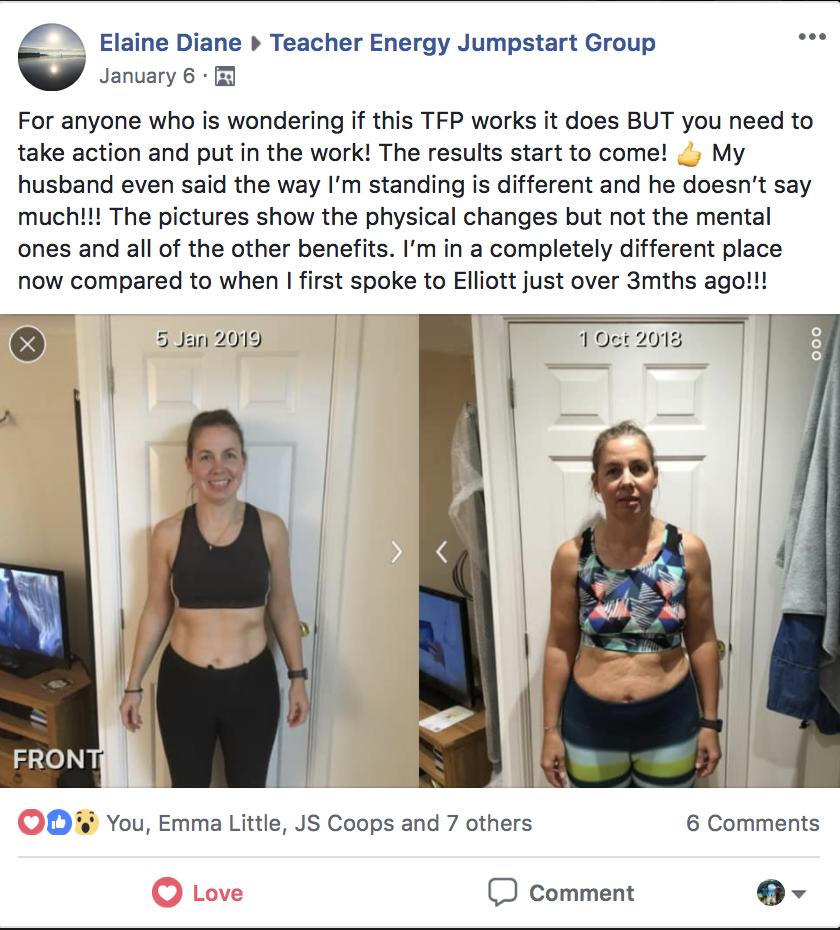Viewport: 840px width, 930px height.
Task: Expand the comment-as profile dropdown arrow
Action: tap(799, 893)
